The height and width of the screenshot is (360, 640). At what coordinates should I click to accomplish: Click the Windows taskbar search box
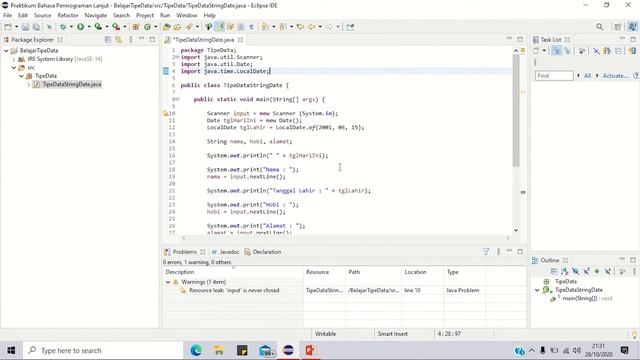pyautogui.click(x=103, y=351)
